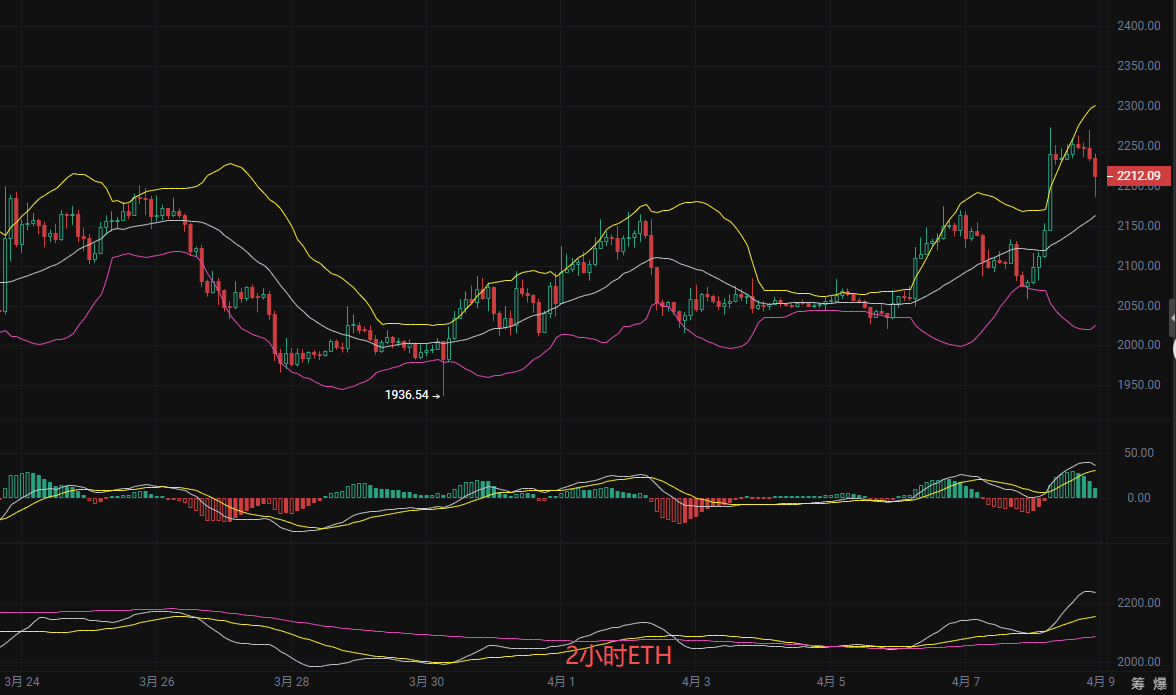Click the red 2小时ETH watermark text
1176x695 pixels.
(x=618, y=657)
